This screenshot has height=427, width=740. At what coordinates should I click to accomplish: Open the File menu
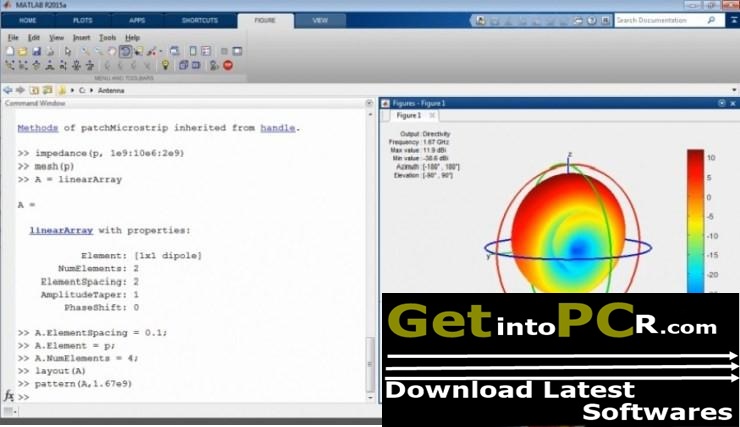tap(13, 37)
